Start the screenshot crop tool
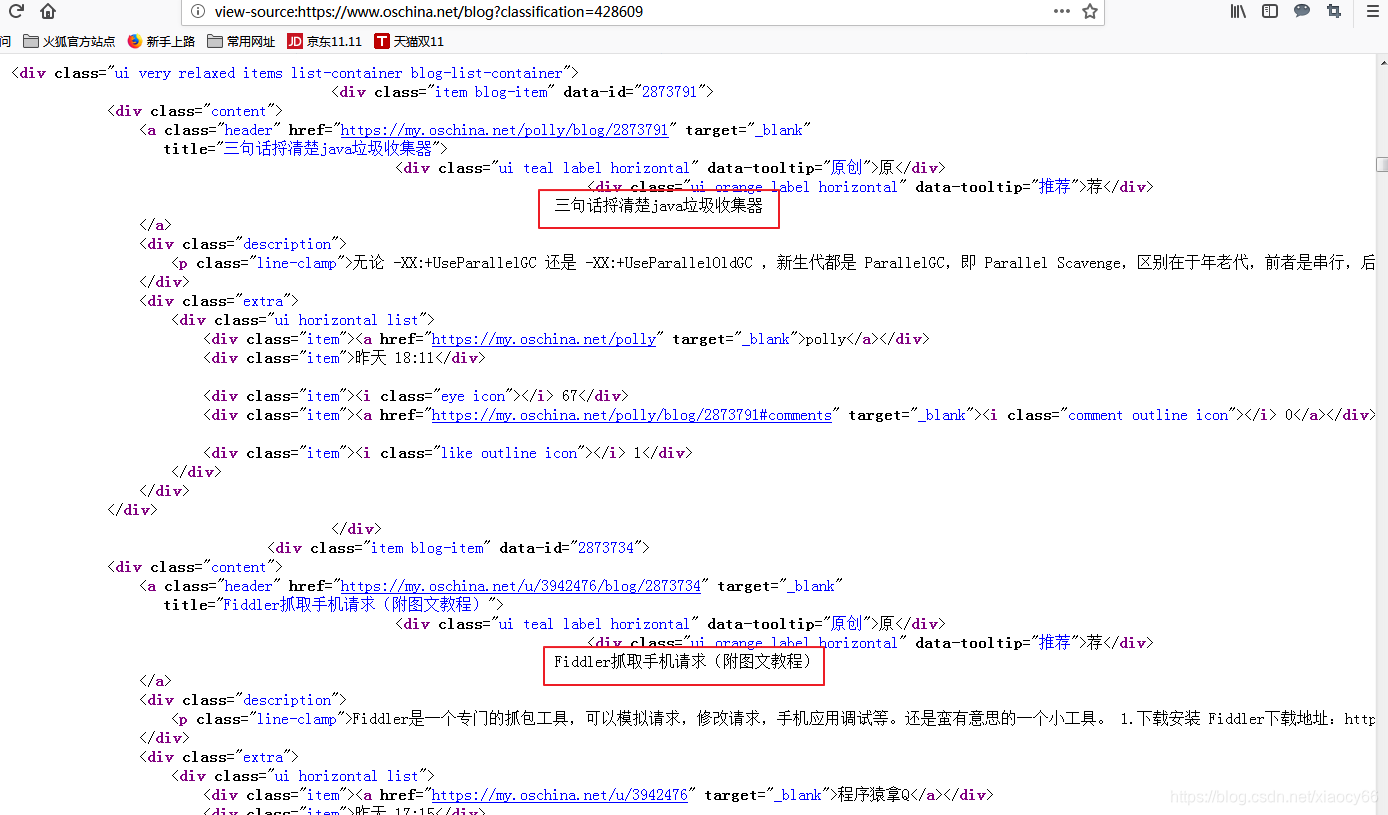 tap(1334, 12)
